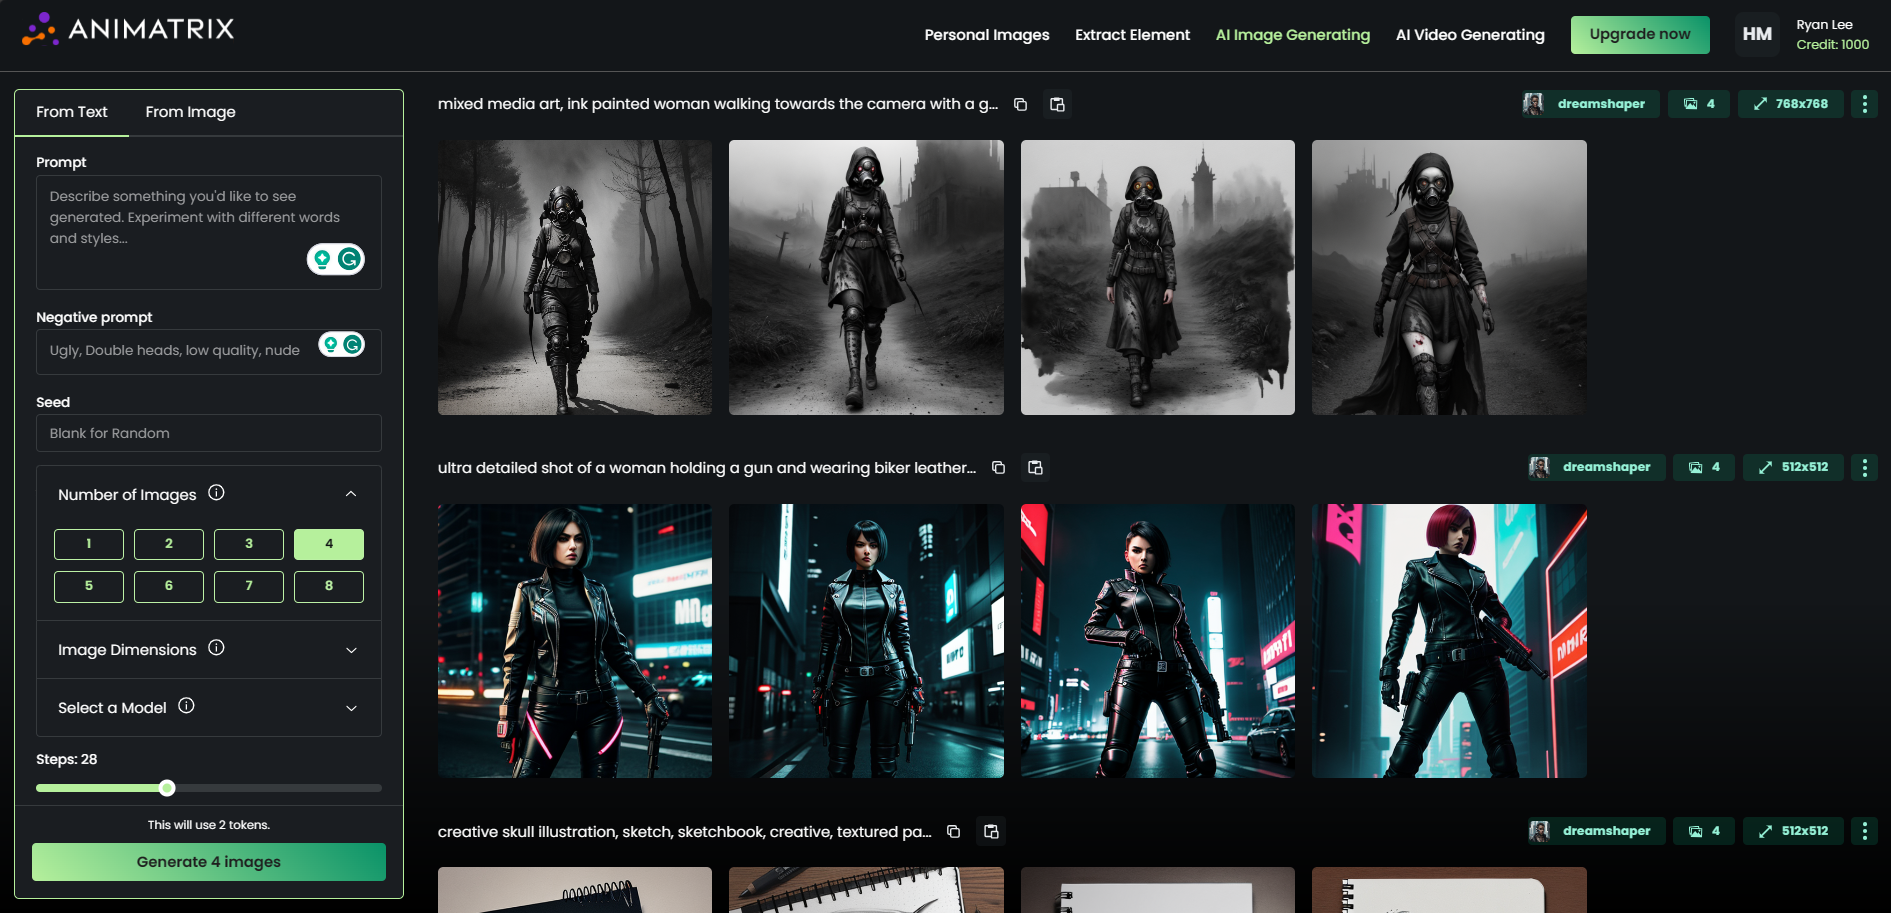The image size is (1891, 913).
Task: Click the Credit: 1000 text
Action: point(1832,45)
